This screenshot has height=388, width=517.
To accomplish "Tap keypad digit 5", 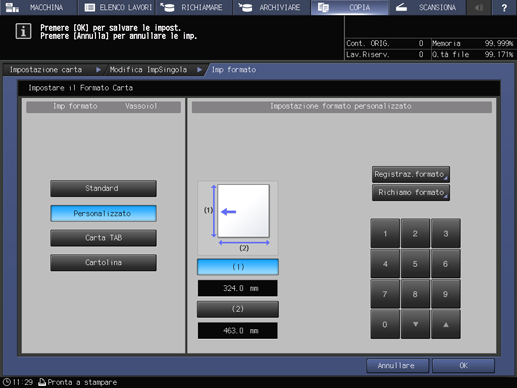I will point(415,264).
